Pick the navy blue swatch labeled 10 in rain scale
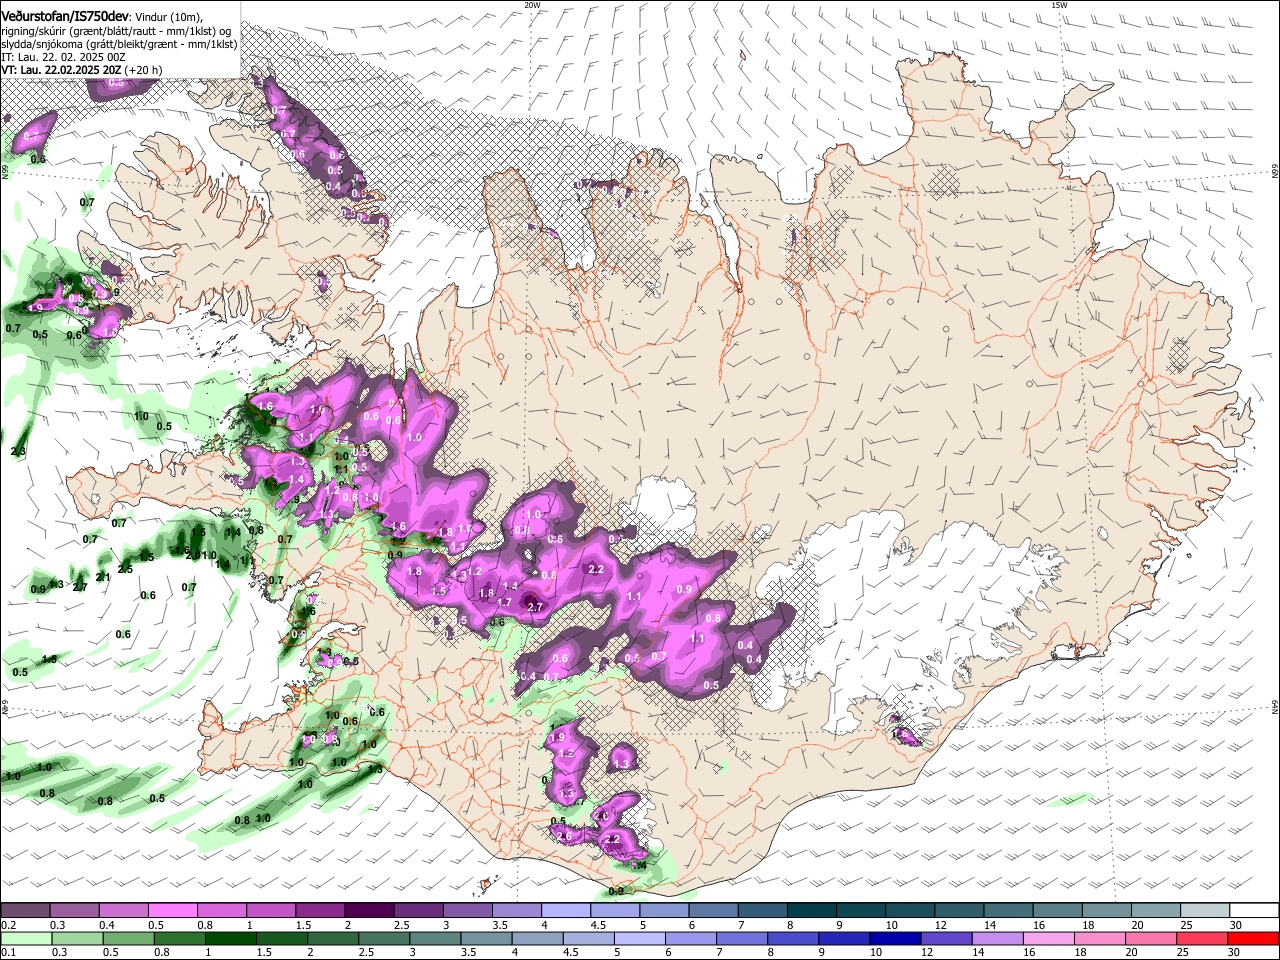The height and width of the screenshot is (960, 1280). [895, 940]
